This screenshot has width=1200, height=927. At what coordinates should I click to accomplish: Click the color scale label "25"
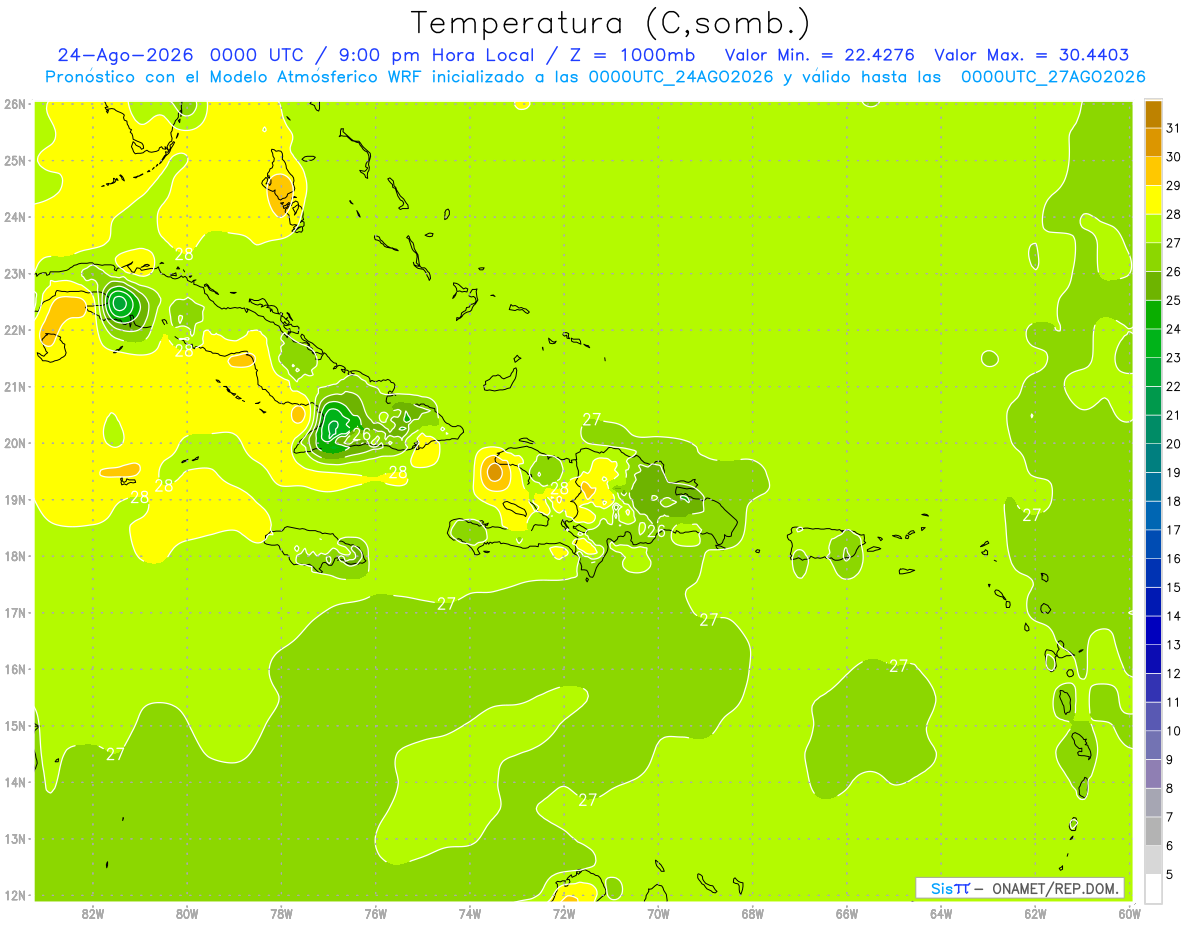pos(1174,300)
